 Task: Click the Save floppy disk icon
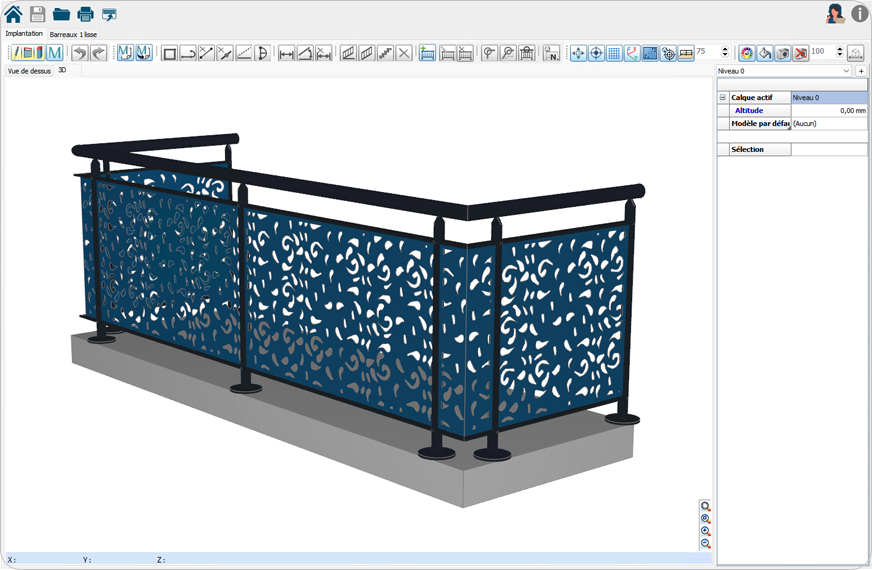click(x=37, y=14)
